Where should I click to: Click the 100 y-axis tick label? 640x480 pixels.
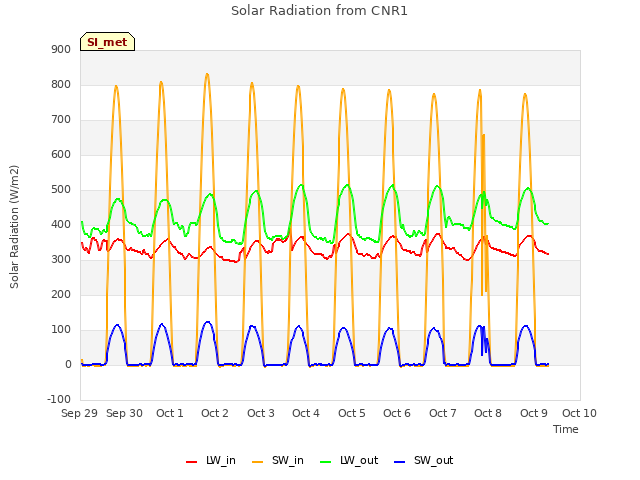tap(61, 329)
